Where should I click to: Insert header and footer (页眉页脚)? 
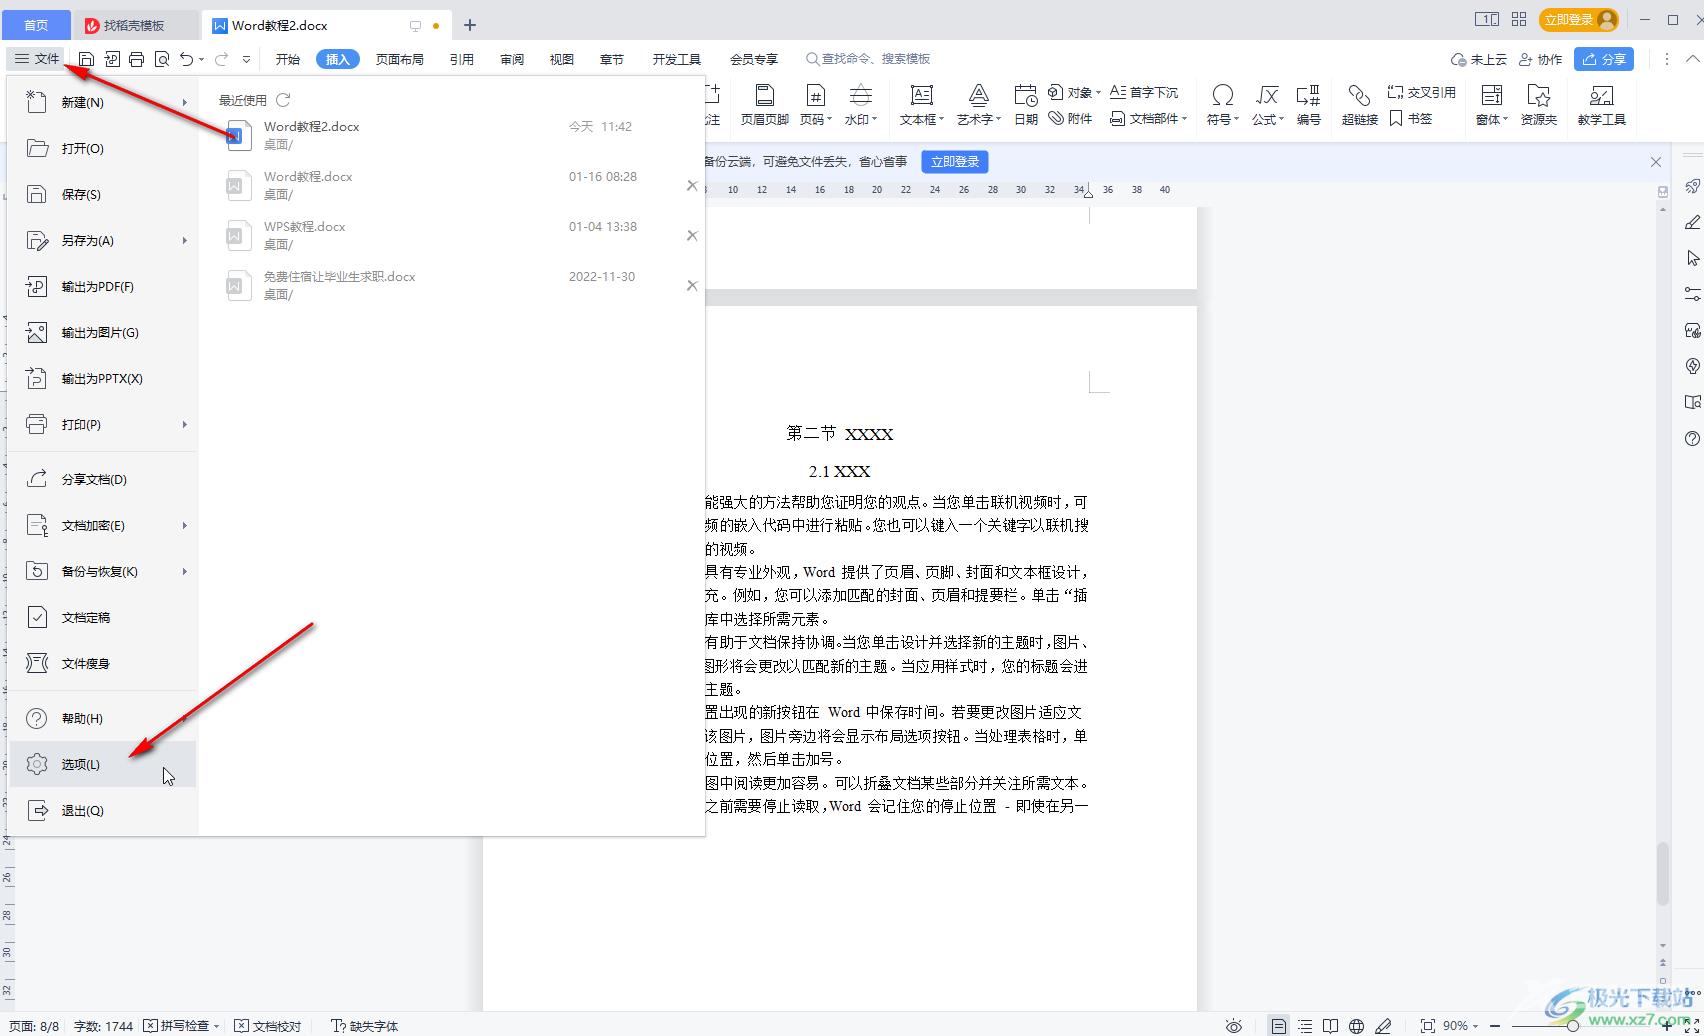click(x=765, y=104)
